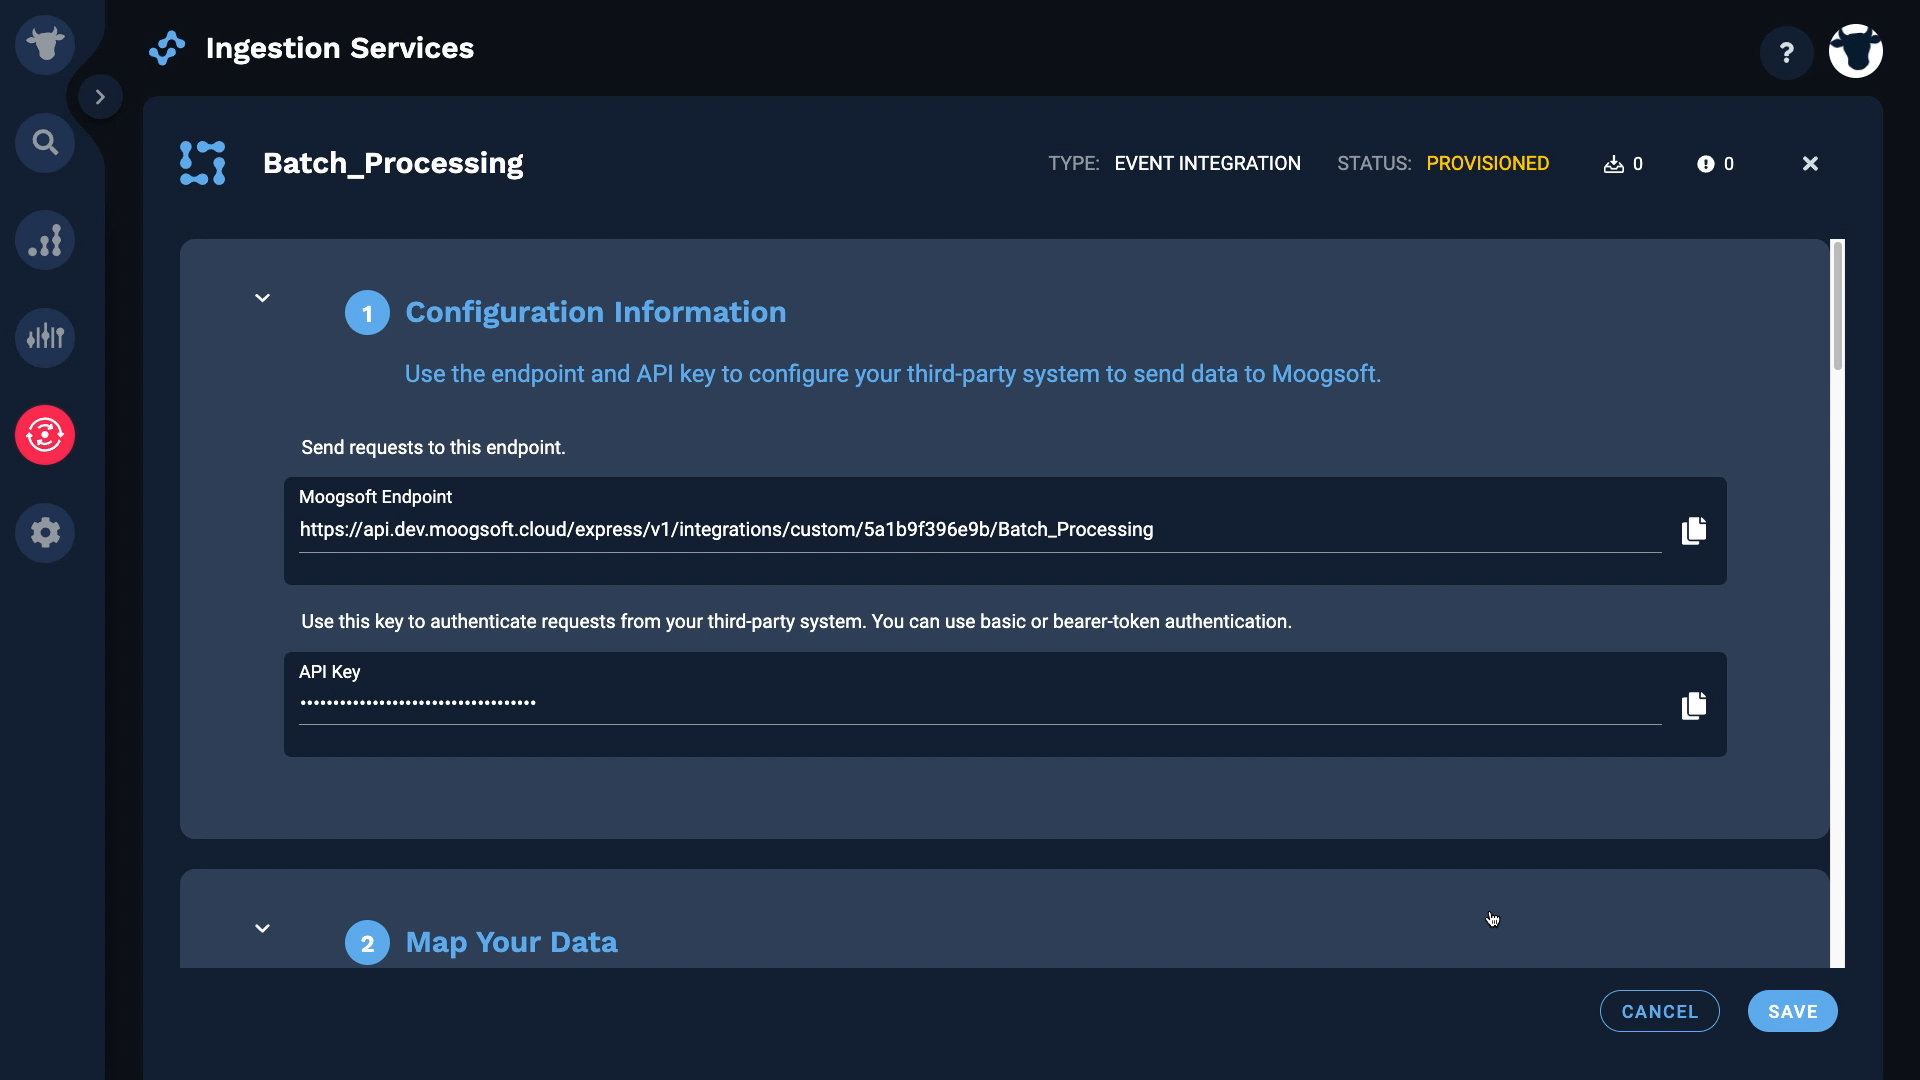The image size is (1920, 1080).
Task: Open the Moogsoft cow home icon
Action: 45,45
